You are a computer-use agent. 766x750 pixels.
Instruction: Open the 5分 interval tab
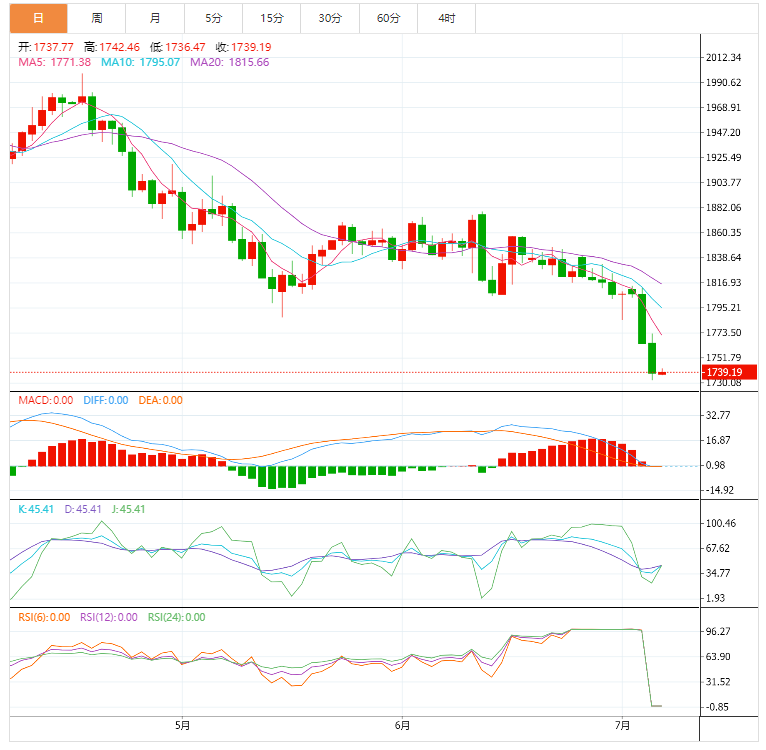[x=213, y=19]
